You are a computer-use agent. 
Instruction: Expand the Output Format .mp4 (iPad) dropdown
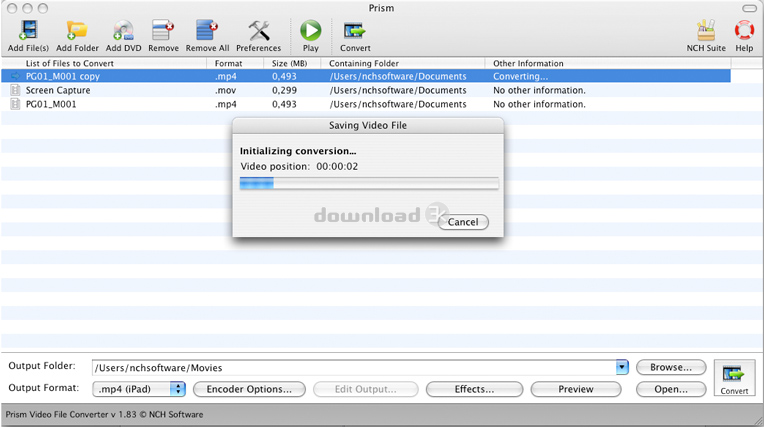[x=178, y=389]
